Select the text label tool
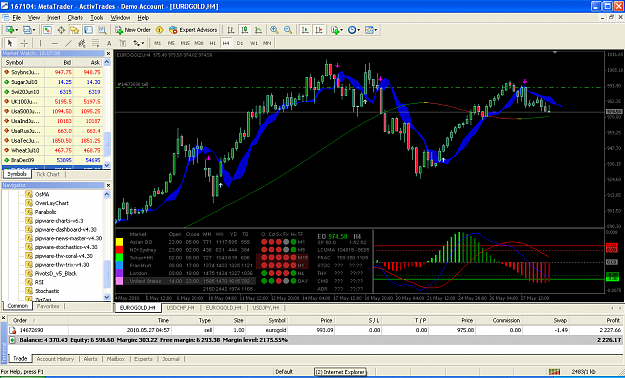This screenshot has width=625, height=378. point(122,43)
